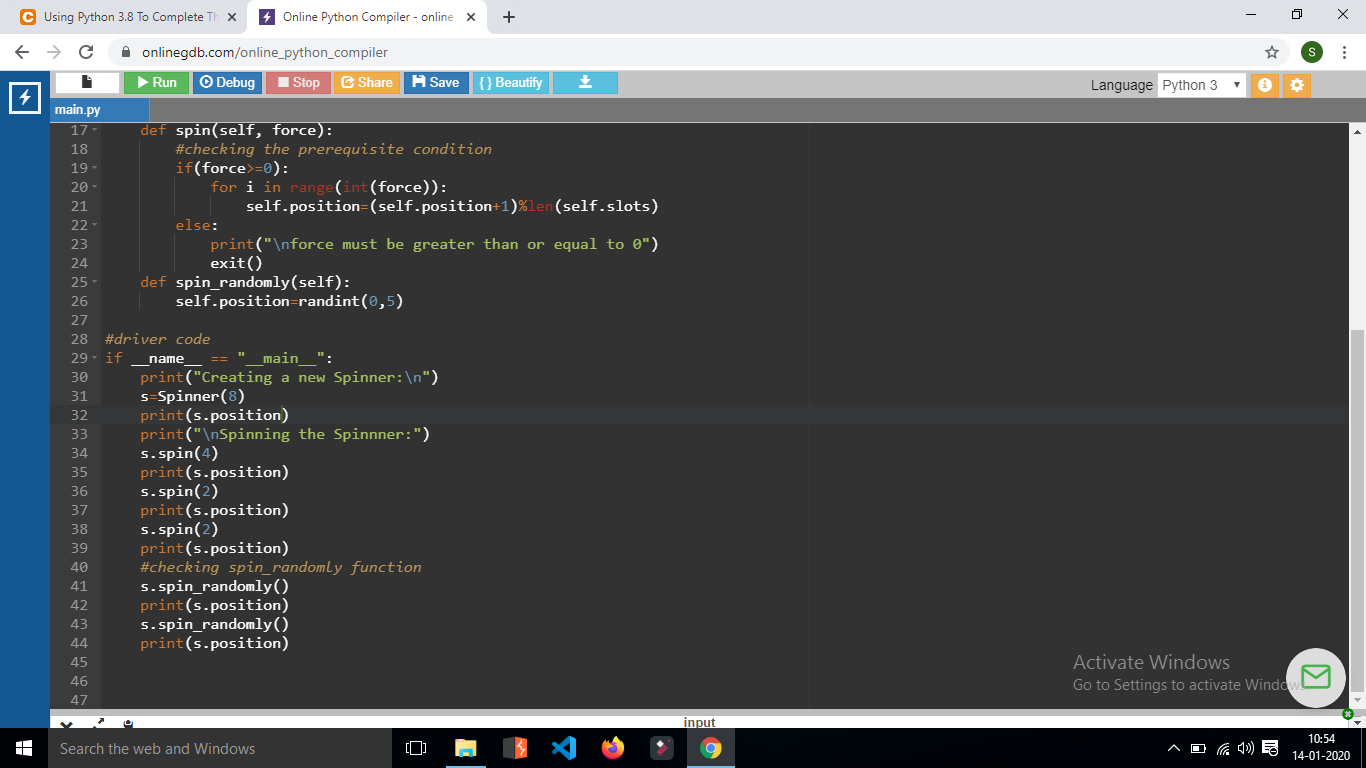This screenshot has width=1366, height=768.
Task: Click Search the web and Windows box
Action: pyautogui.click(x=220, y=748)
